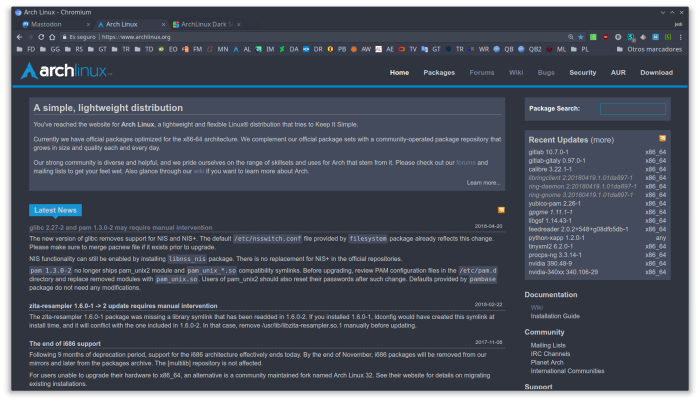Image resolution: width=700 pixels, height=402 pixels.
Task: Bookmark this page with the star icon
Action: tap(581, 37)
